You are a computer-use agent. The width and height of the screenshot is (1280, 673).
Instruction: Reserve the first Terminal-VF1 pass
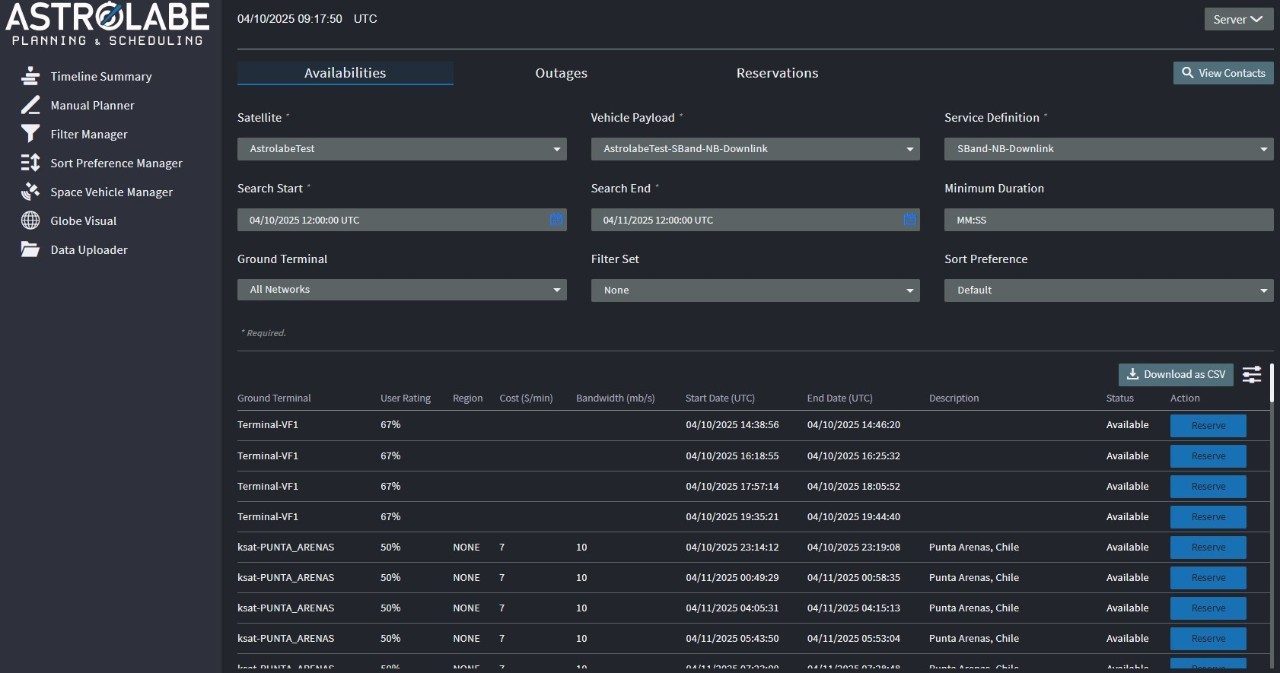pos(1207,424)
